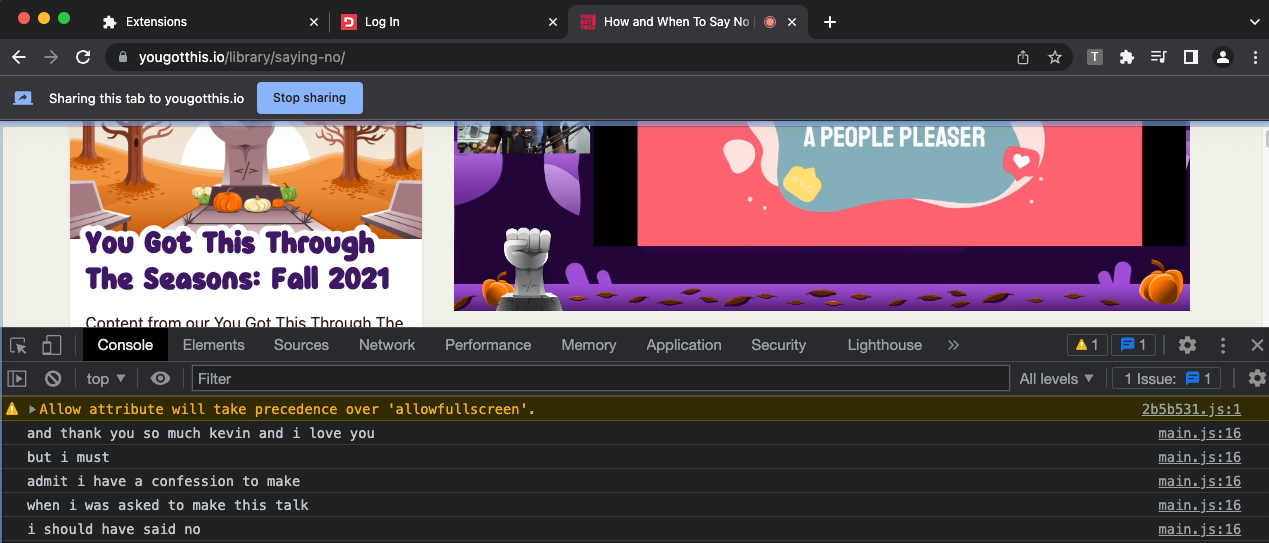This screenshot has height=543, width=1269.
Task: Click log text 'i should have said no'
Action: tap(114, 529)
